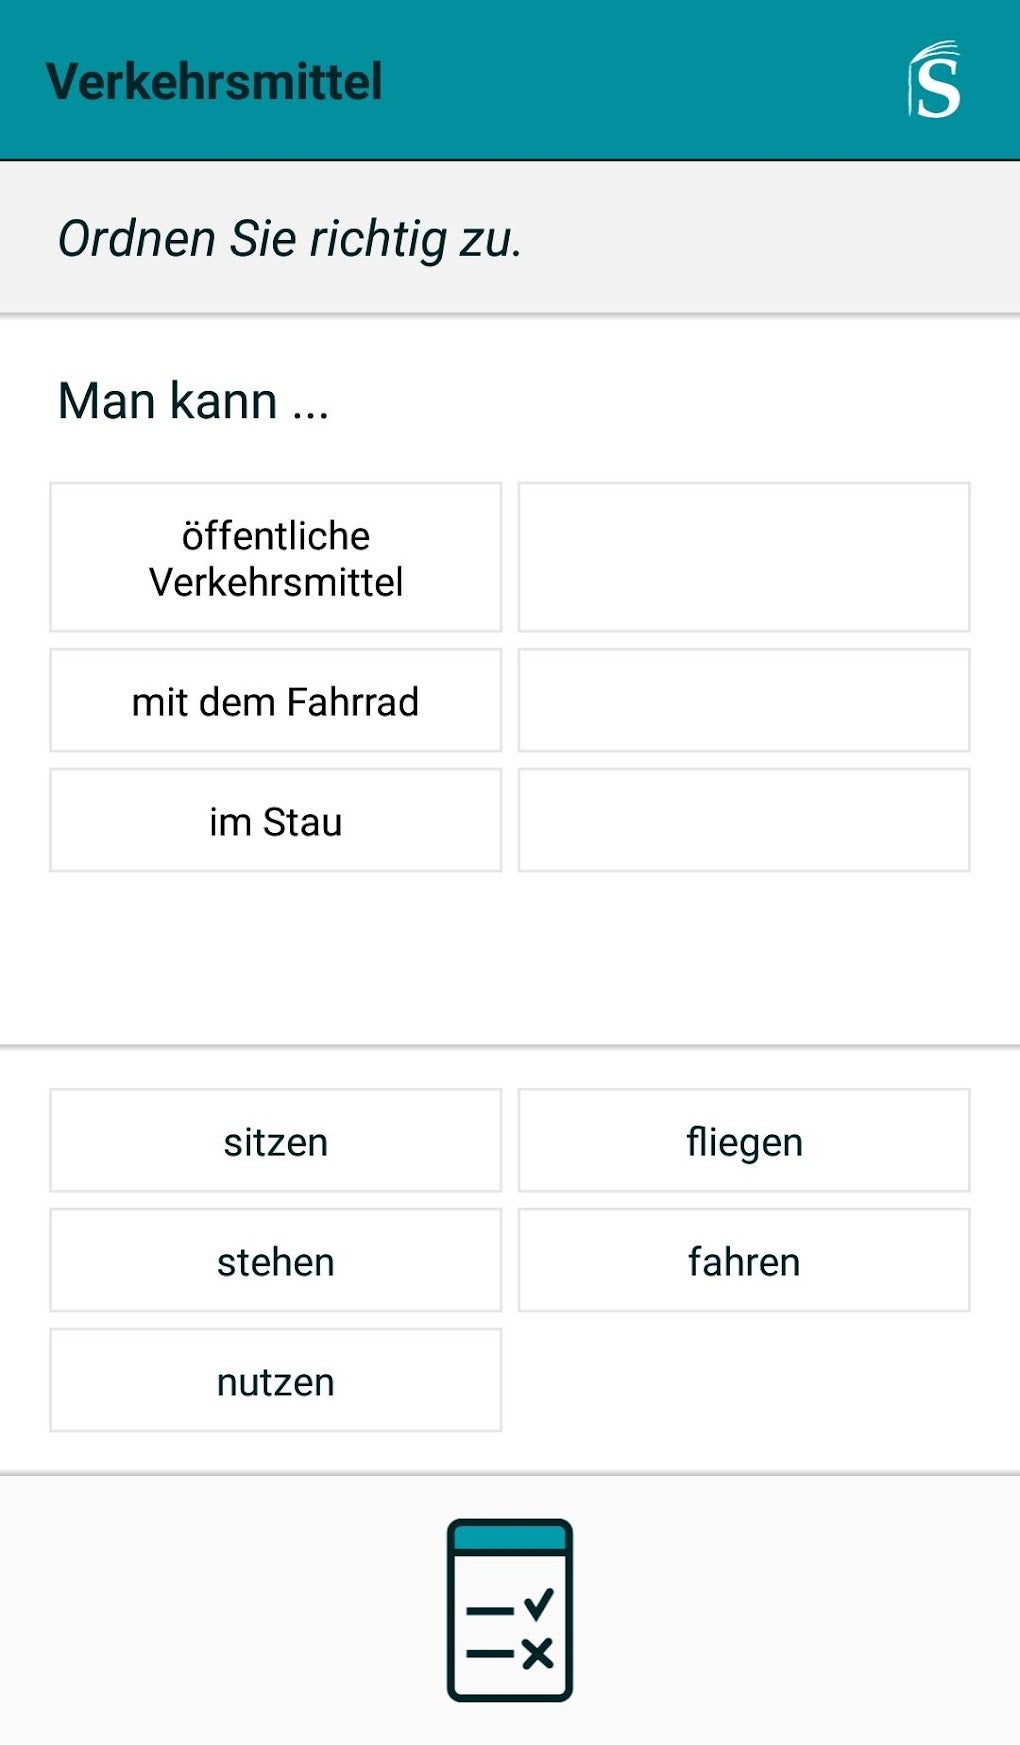Select empty answer slot beside 'im Stau'
Screen dimensions: 1020x1745
pos(743,821)
